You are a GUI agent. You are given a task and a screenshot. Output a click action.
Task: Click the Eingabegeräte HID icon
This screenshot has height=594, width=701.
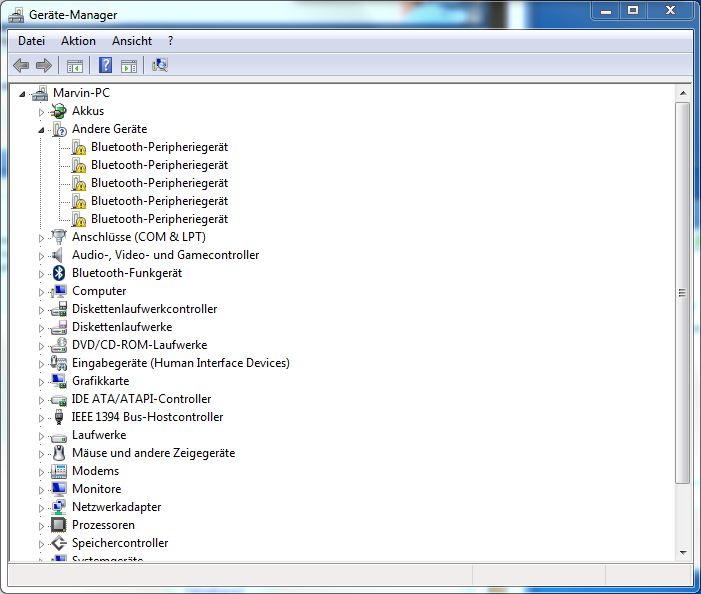point(59,363)
